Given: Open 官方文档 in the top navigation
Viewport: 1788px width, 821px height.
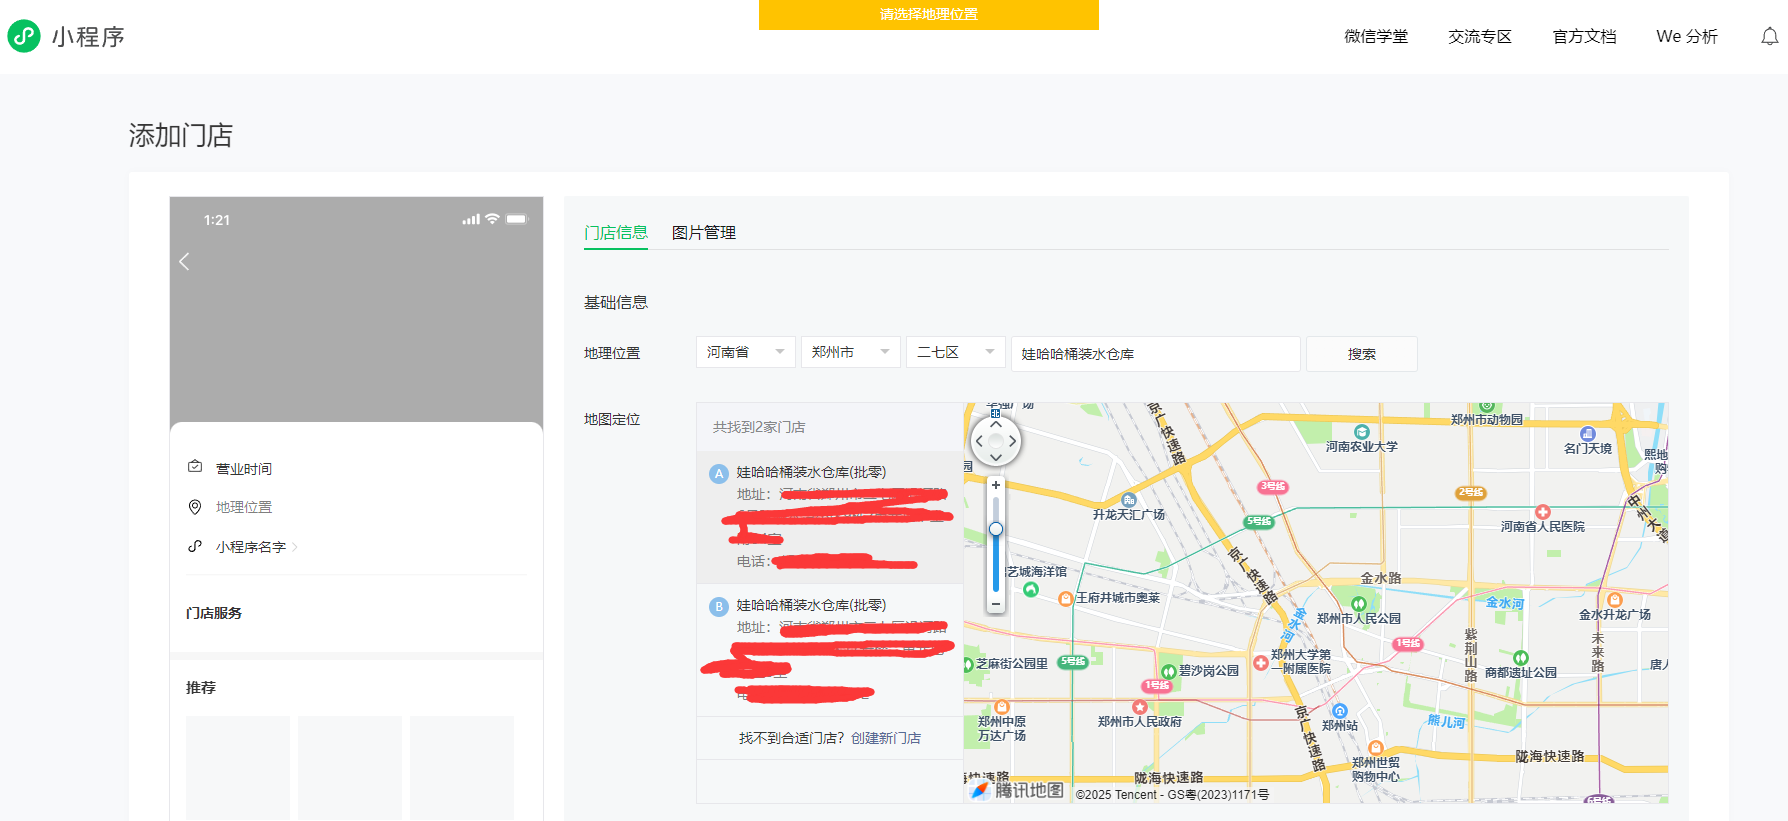Looking at the screenshot, I should (x=1584, y=37).
